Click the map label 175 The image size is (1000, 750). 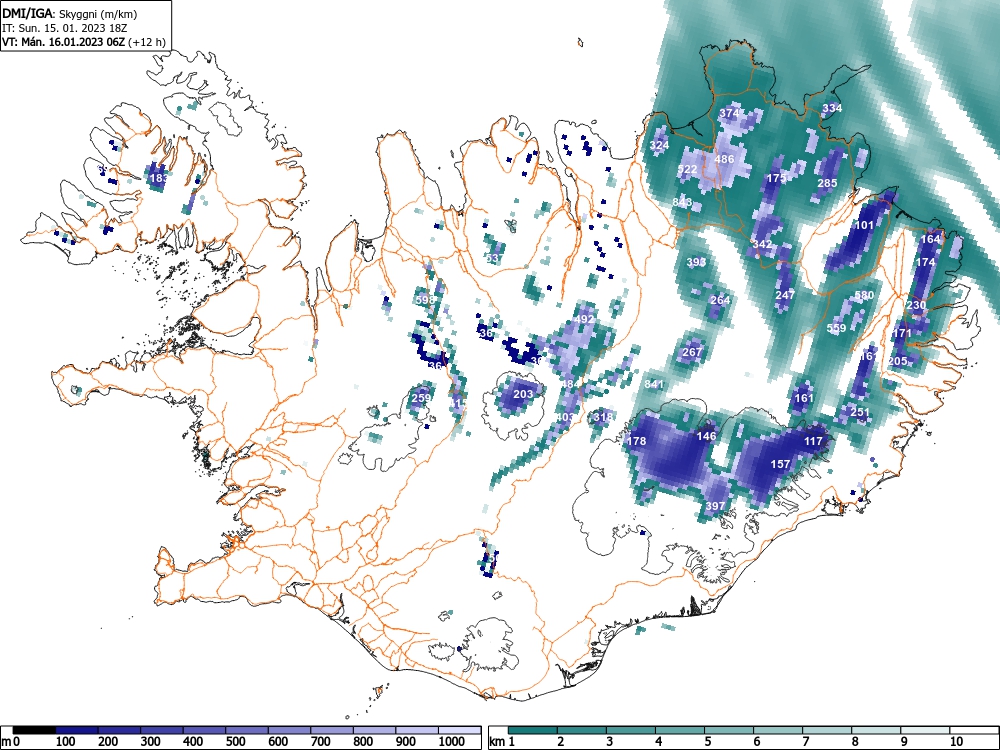(x=776, y=178)
